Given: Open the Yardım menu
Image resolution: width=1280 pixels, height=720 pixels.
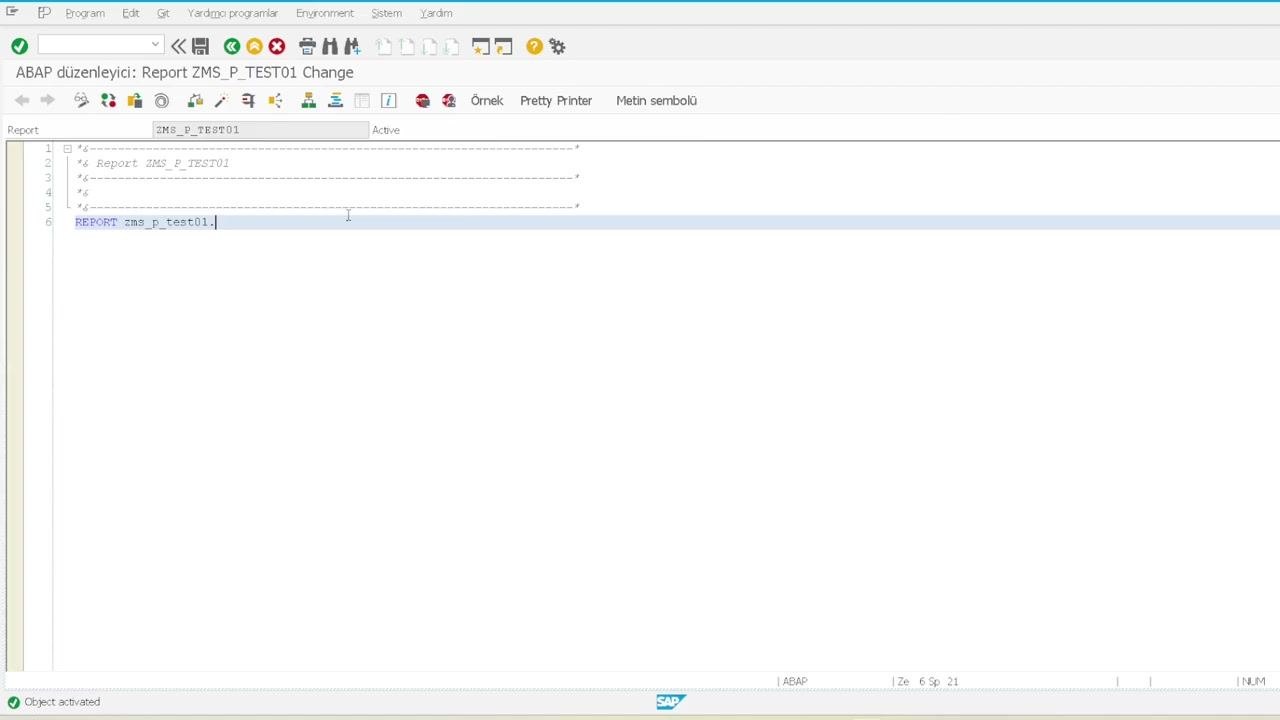Looking at the screenshot, I should click(x=436, y=13).
